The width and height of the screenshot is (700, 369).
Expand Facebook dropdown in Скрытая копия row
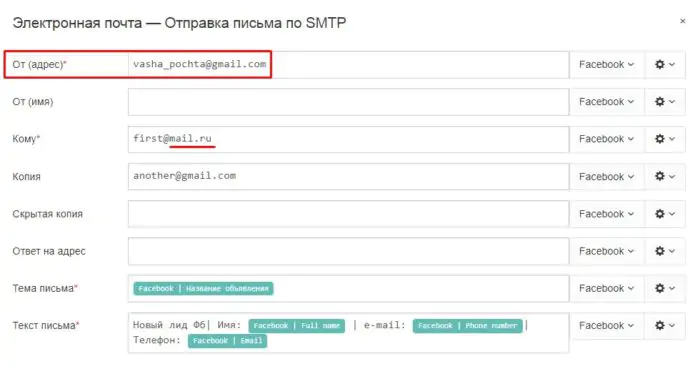pos(607,214)
